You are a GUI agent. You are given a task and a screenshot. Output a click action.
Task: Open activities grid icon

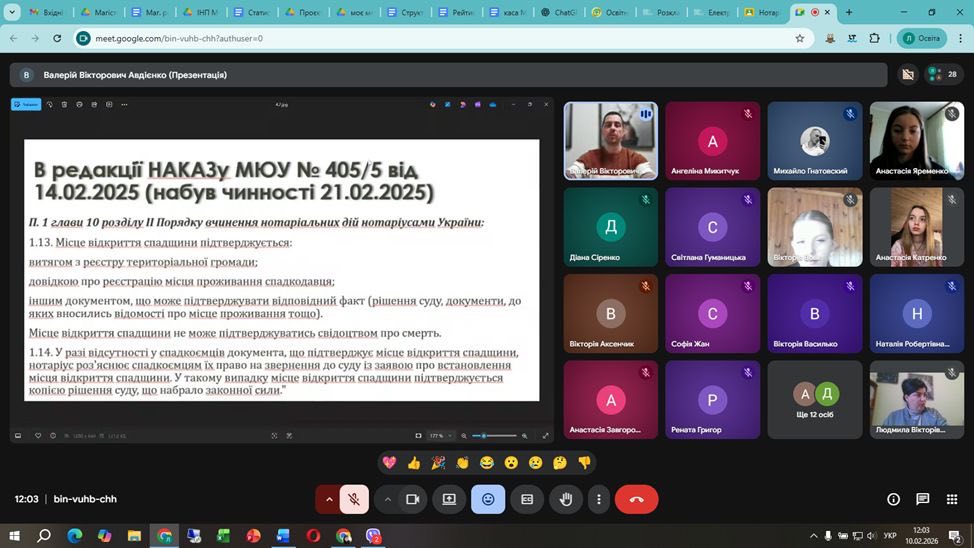[x=952, y=499]
